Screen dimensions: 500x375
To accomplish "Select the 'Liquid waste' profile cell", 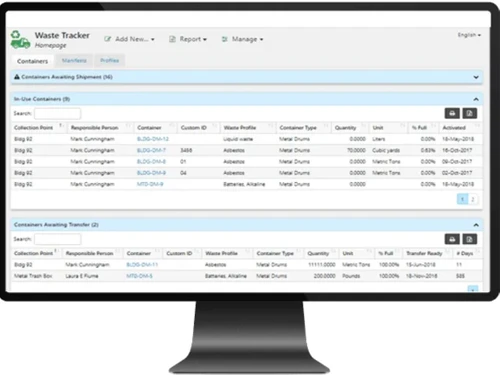I will click(238, 139).
